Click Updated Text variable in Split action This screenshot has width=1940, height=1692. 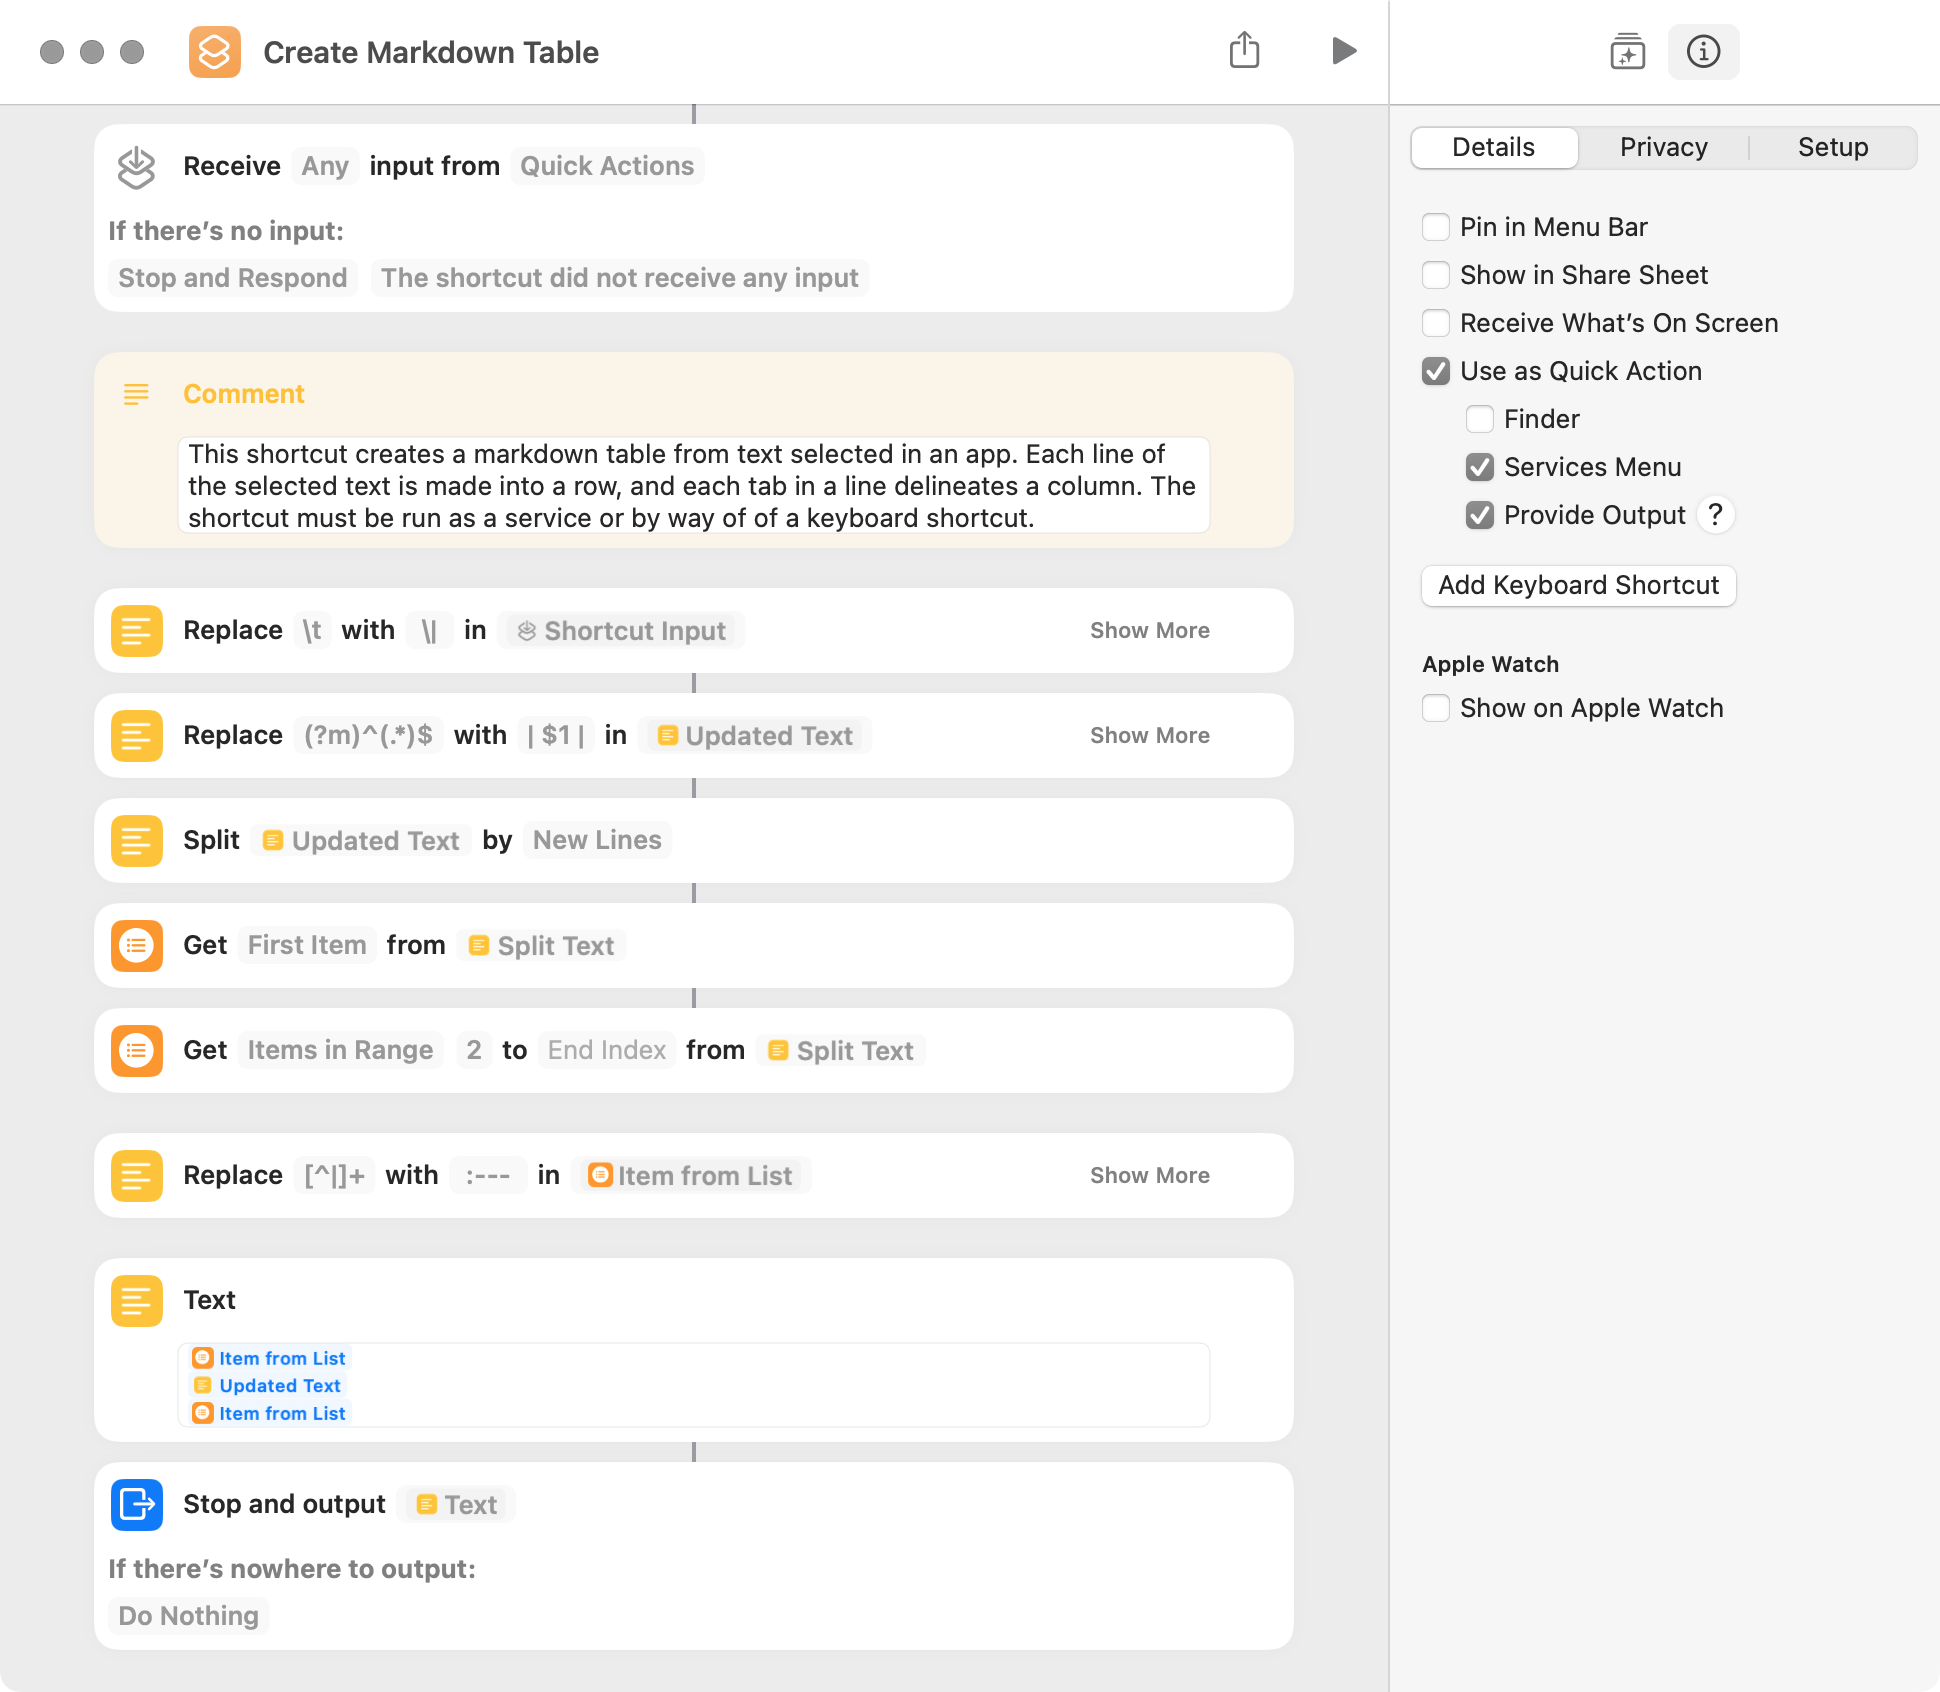pyautogui.click(x=361, y=840)
